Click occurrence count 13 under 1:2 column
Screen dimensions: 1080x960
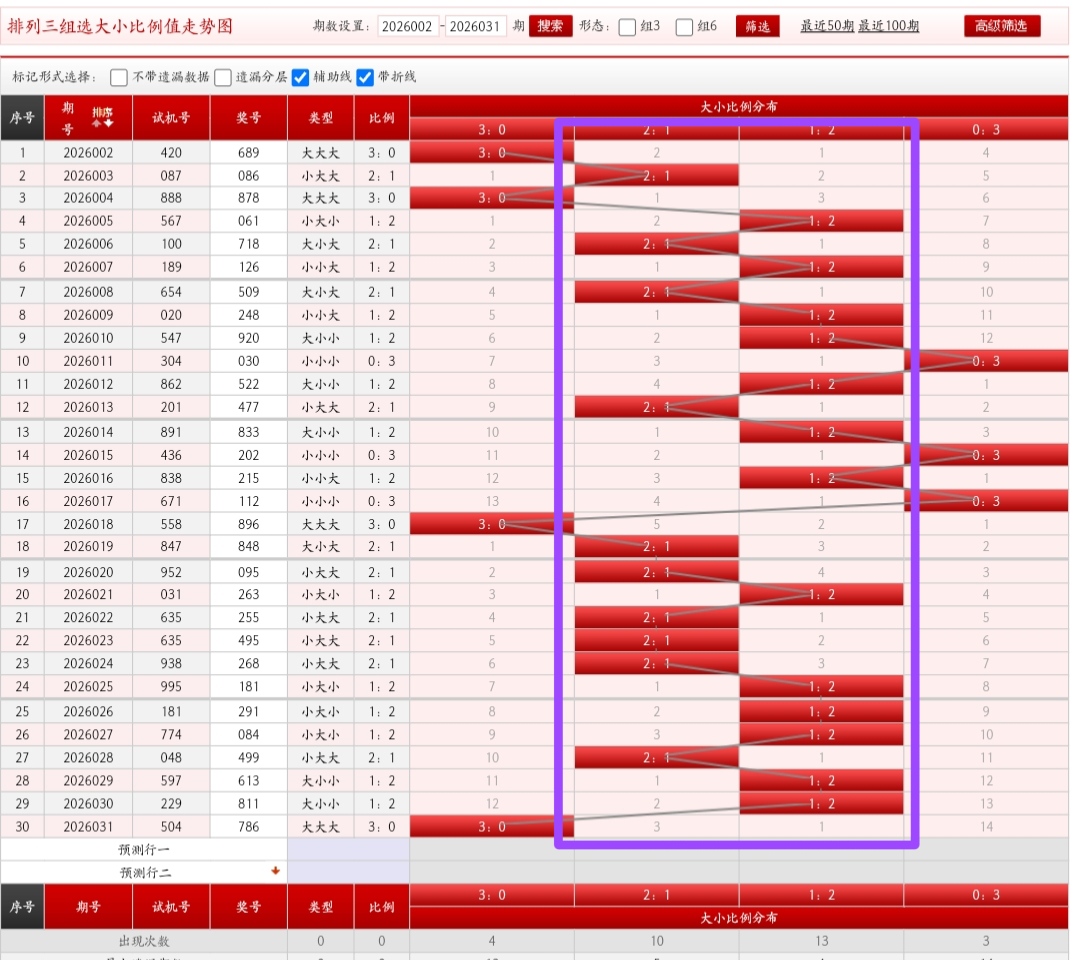click(821, 941)
